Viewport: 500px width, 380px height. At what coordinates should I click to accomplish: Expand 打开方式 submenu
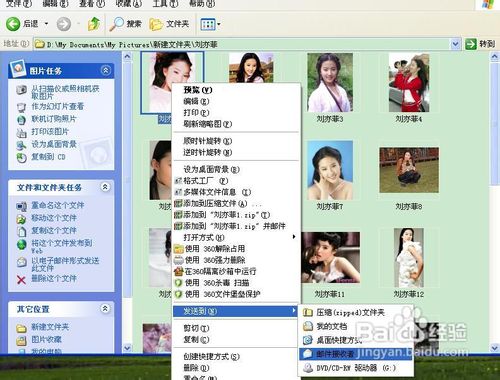[x=236, y=237]
